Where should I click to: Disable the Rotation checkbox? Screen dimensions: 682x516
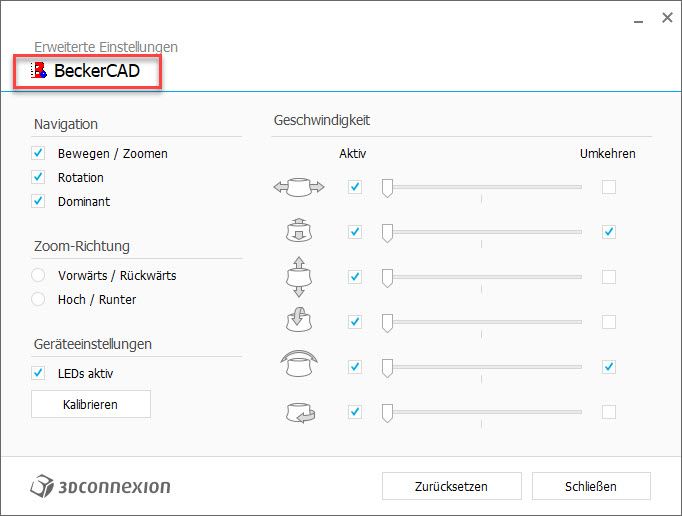pos(38,177)
